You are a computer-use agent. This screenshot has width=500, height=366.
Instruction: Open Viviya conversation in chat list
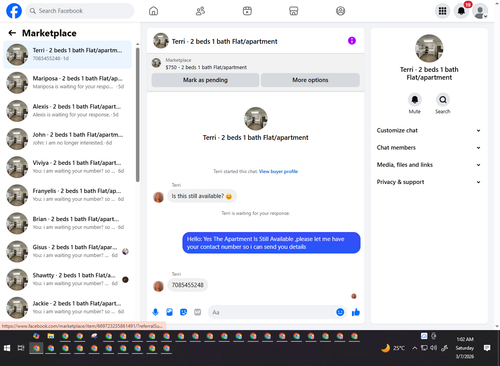tap(68, 167)
